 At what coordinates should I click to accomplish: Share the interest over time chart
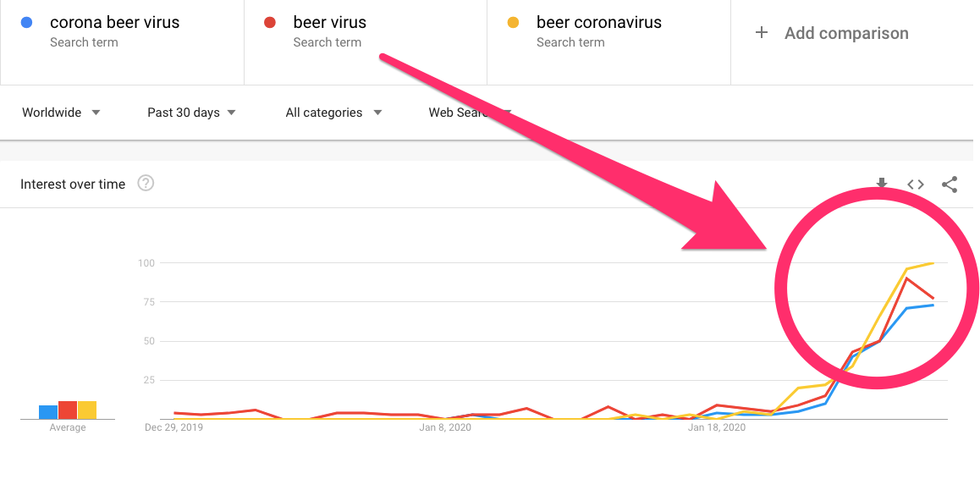pos(949,184)
